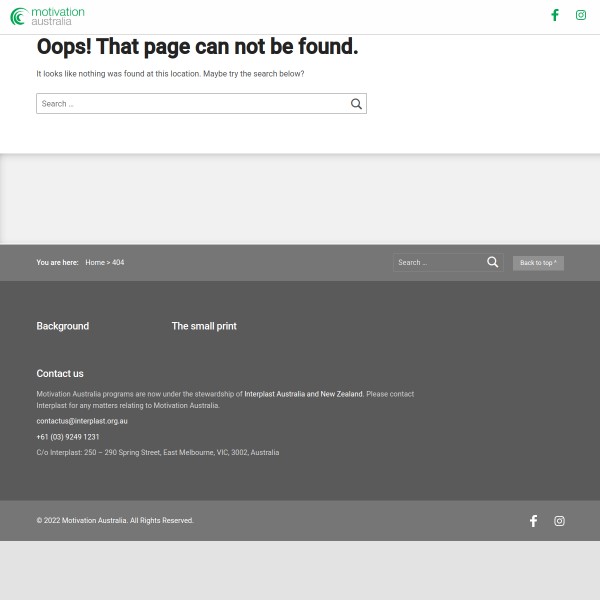Focus the search field beside Back to top
This screenshot has width=600, height=600.
coord(438,263)
